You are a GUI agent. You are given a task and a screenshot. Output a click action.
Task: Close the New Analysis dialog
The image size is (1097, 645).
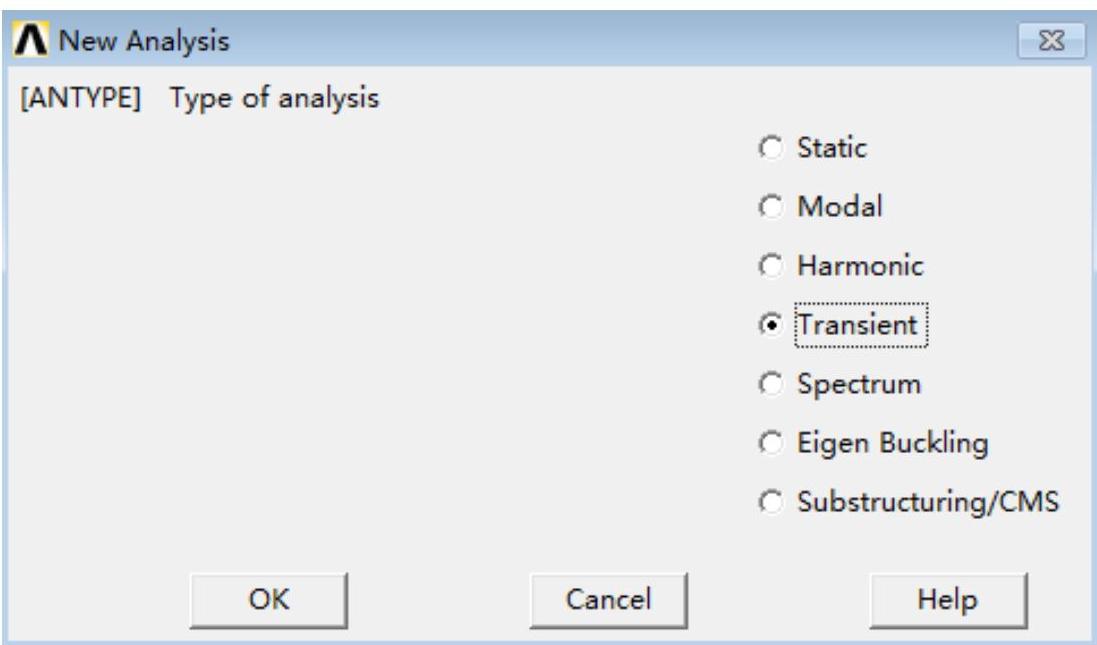click(1046, 43)
